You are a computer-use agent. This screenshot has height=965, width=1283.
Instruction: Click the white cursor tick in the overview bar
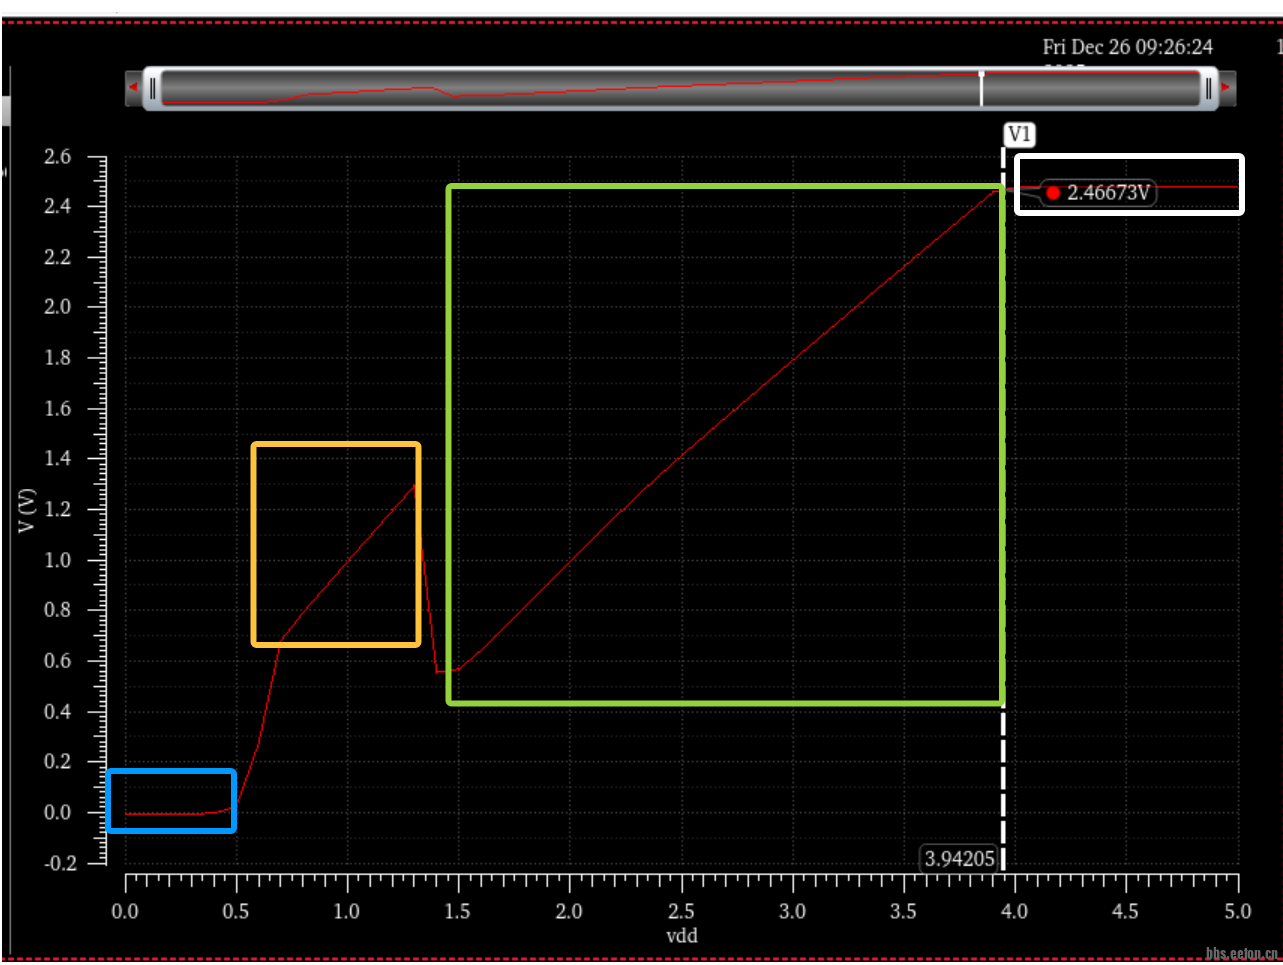981,88
